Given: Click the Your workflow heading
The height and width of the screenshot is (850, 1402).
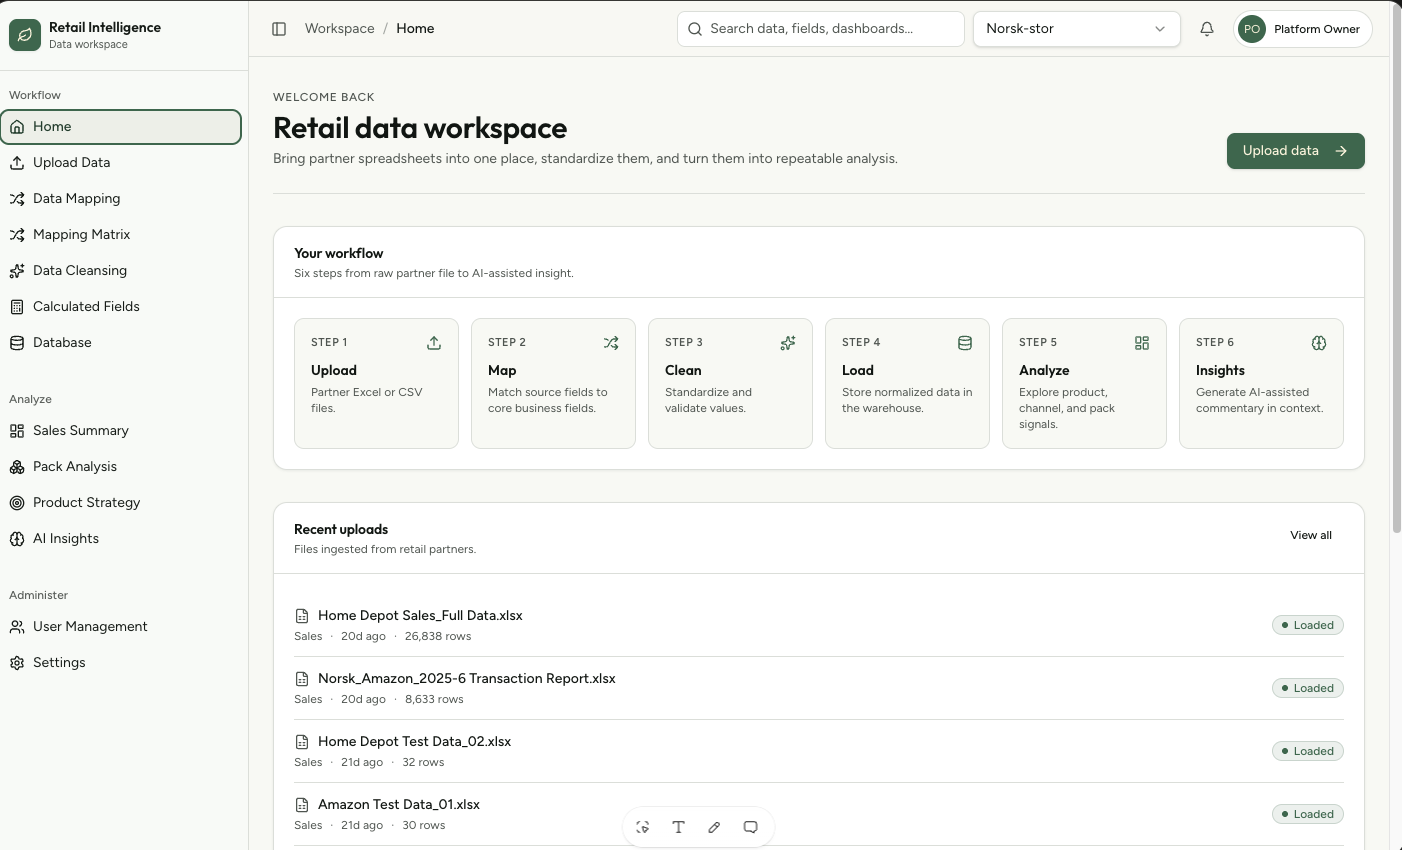Looking at the screenshot, I should tap(339, 253).
